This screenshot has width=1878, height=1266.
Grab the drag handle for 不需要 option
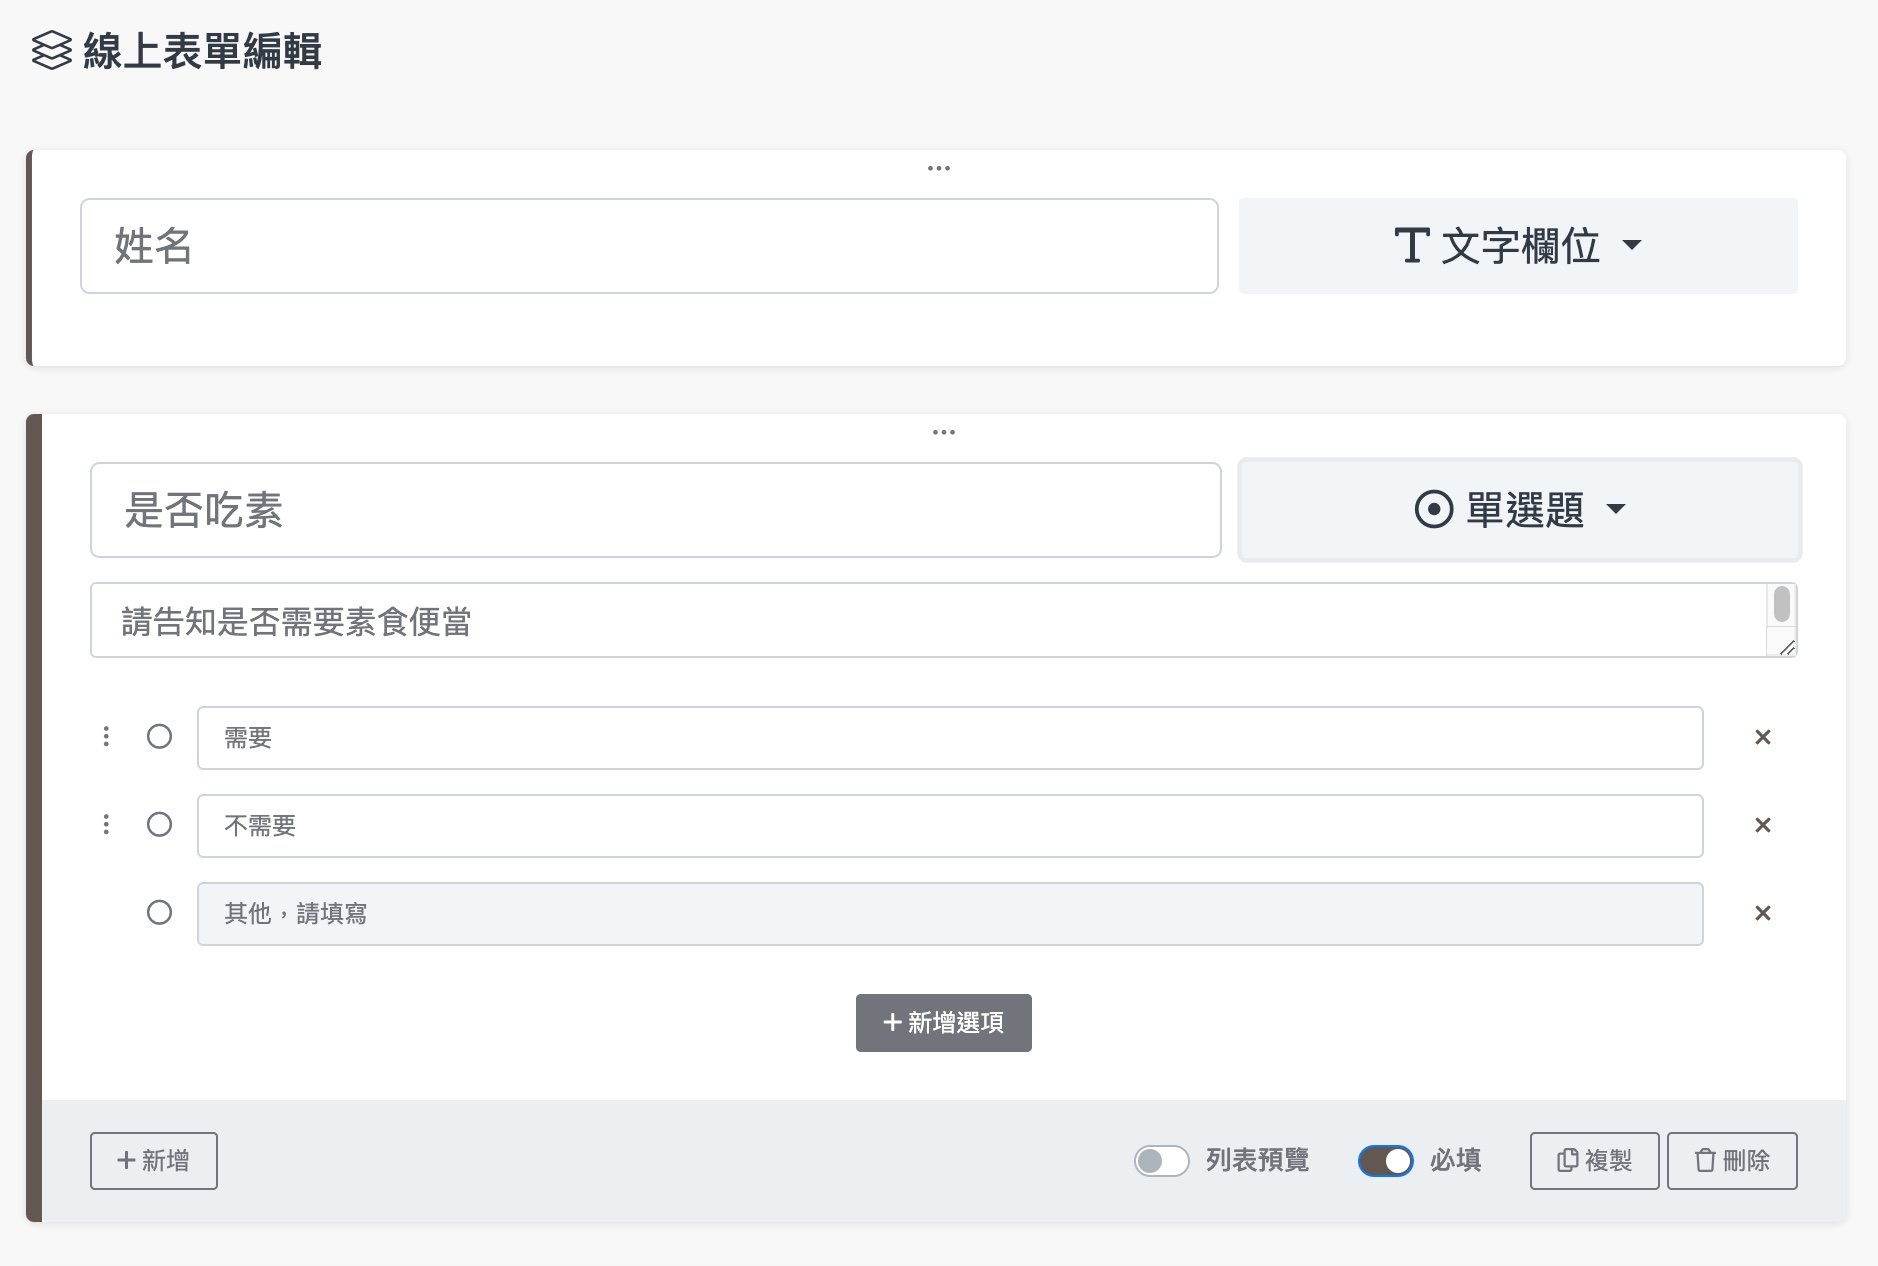coord(106,825)
